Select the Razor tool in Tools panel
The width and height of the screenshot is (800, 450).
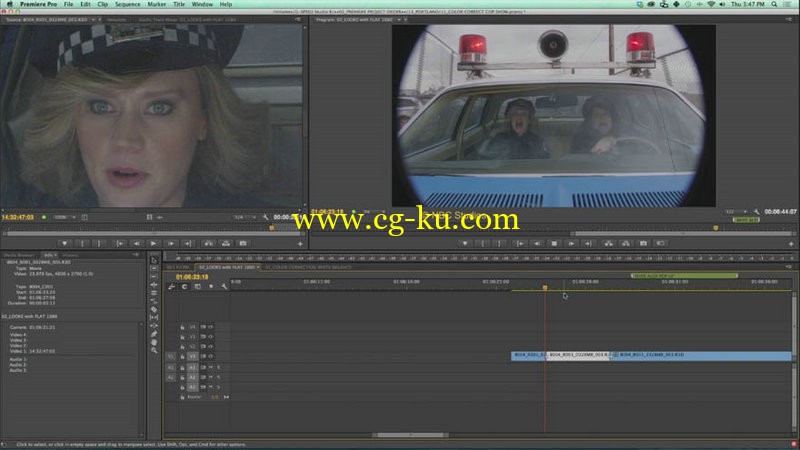tap(154, 309)
